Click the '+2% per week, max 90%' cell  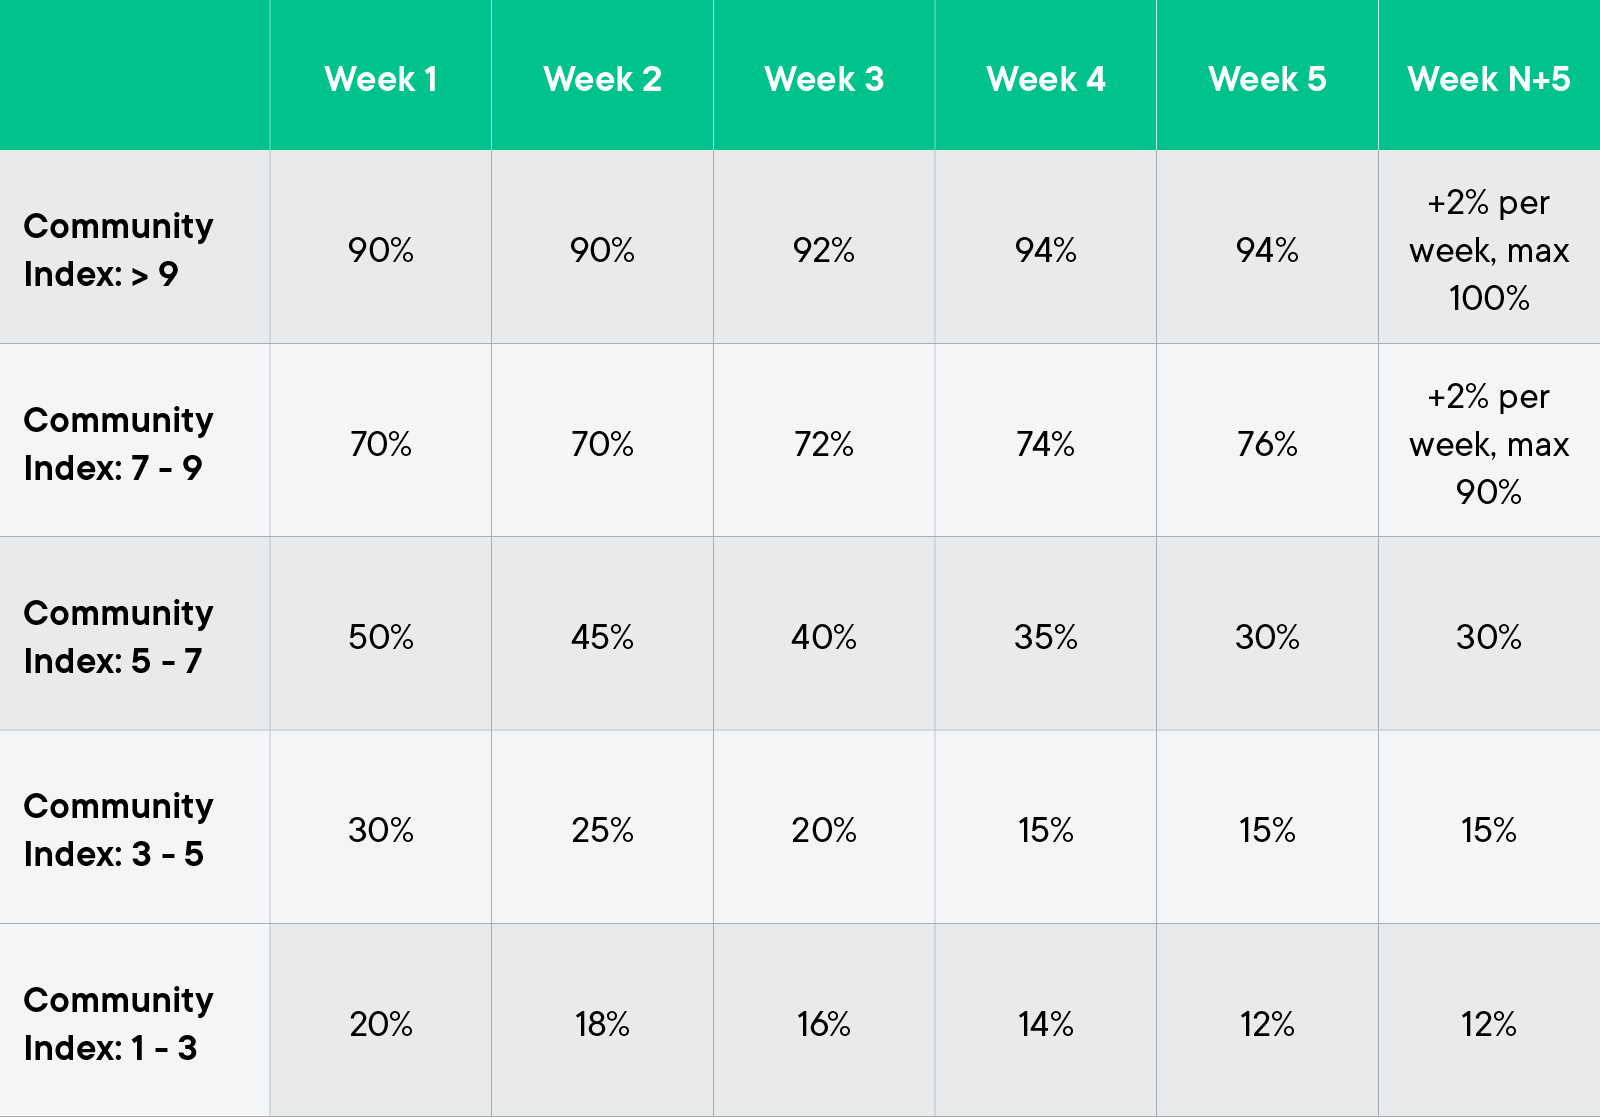(1489, 443)
